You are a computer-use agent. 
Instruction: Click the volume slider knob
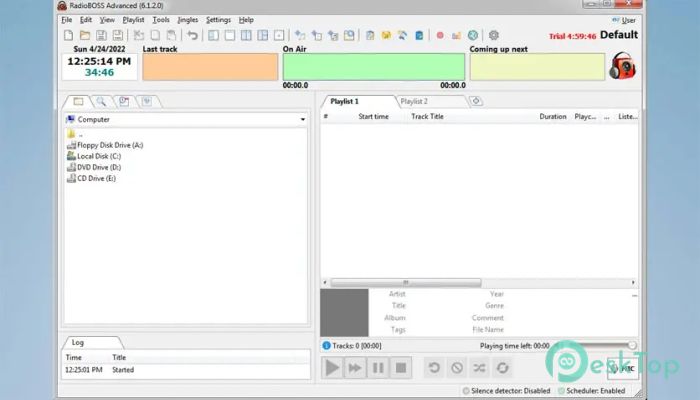632,346
